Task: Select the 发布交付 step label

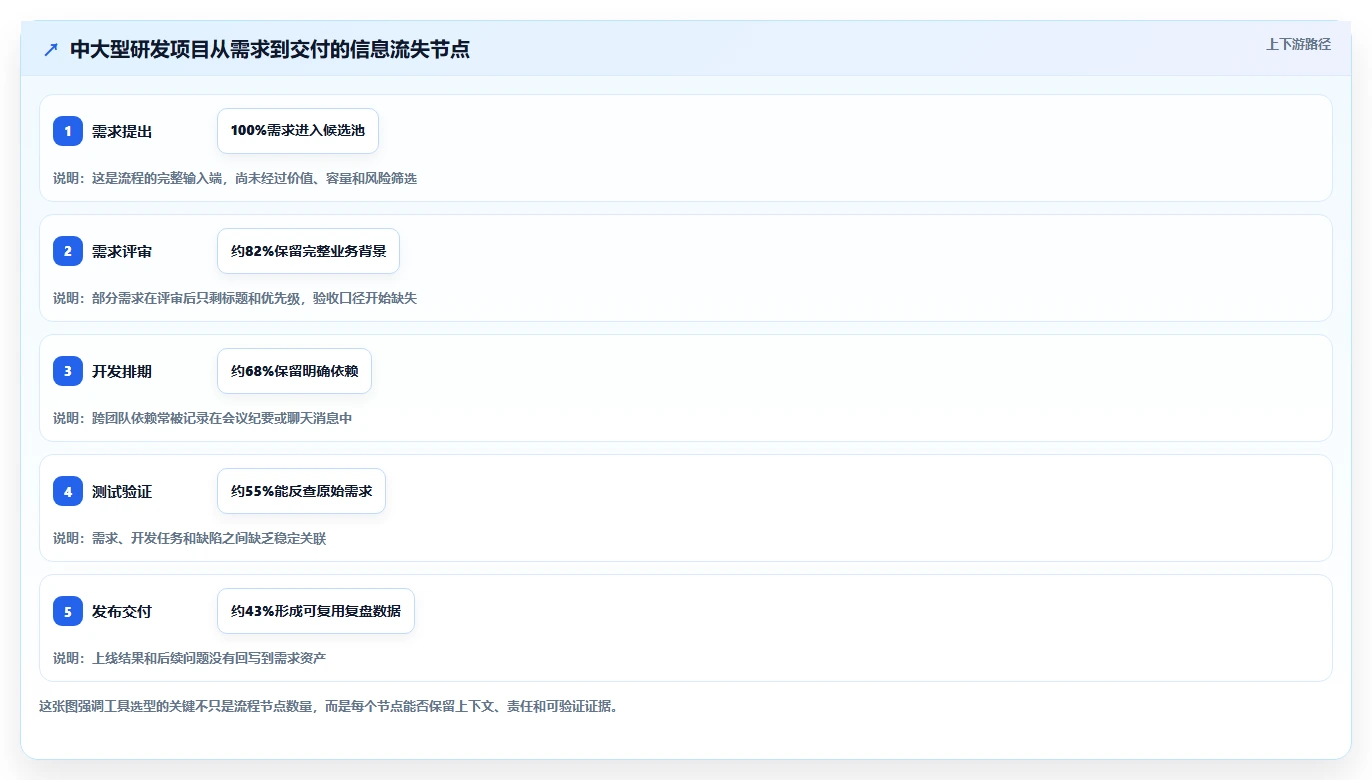Action: 122,611
